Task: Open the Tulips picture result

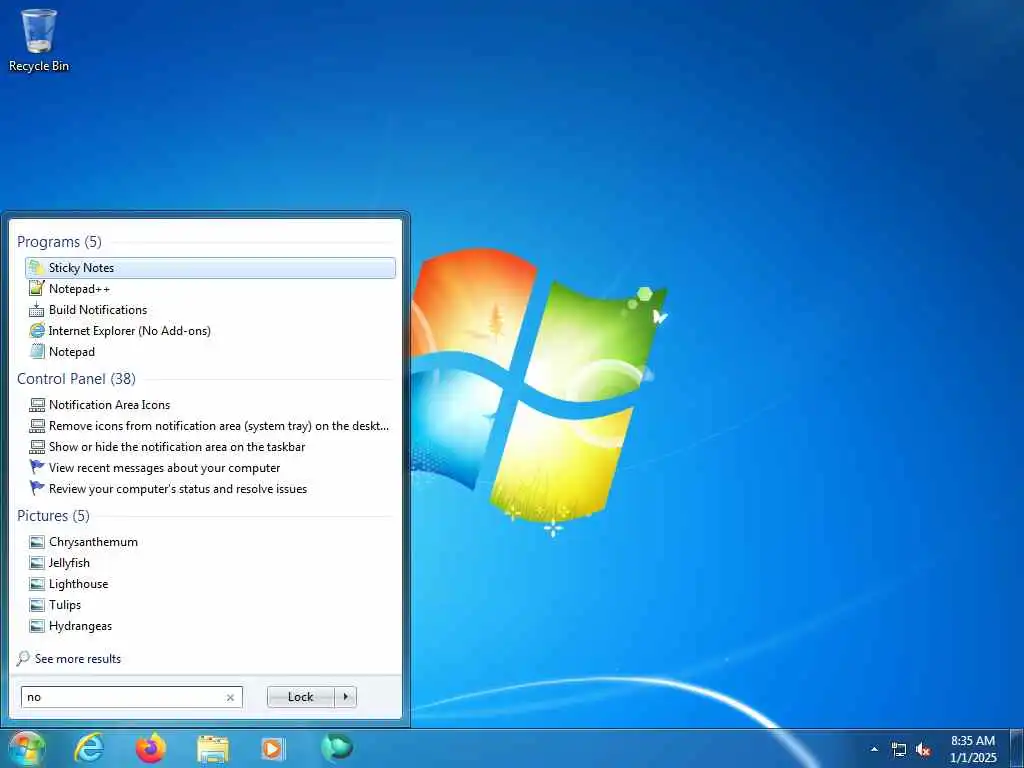Action: coord(210,605)
